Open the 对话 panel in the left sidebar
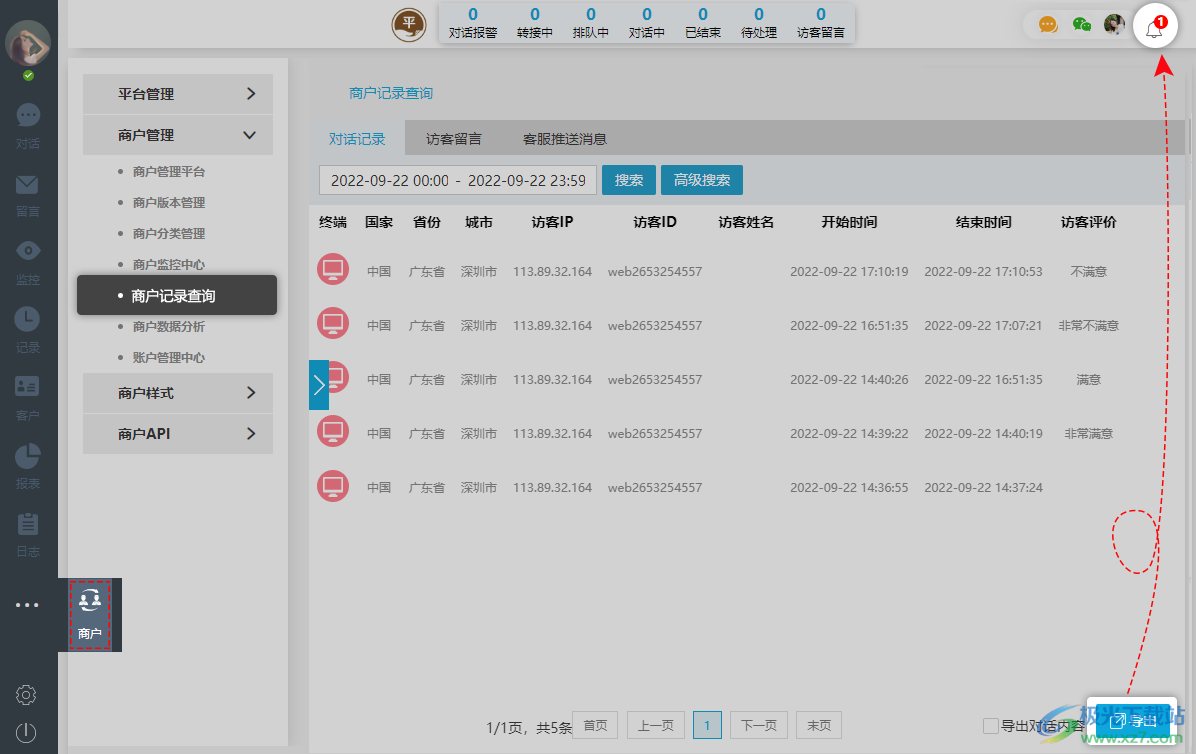The image size is (1196, 754). point(27,120)
